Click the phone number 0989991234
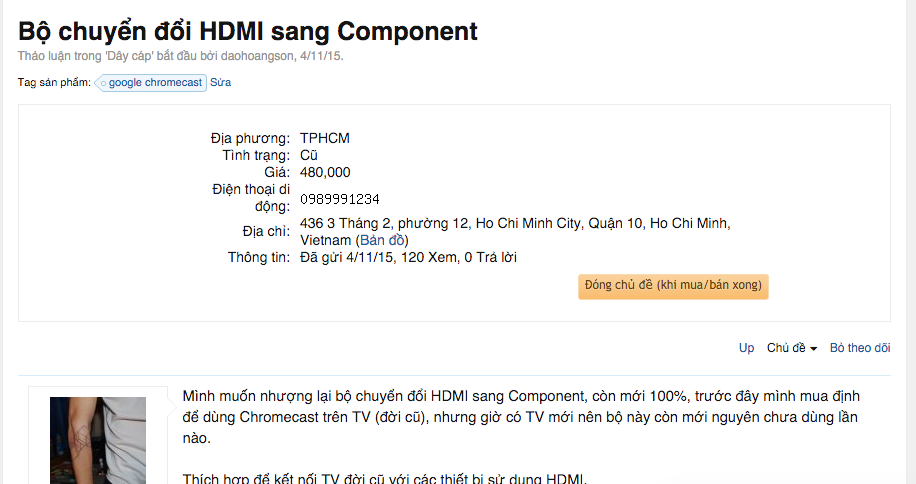The width and height of the screenshot is (916, 484). click(339, 199)
